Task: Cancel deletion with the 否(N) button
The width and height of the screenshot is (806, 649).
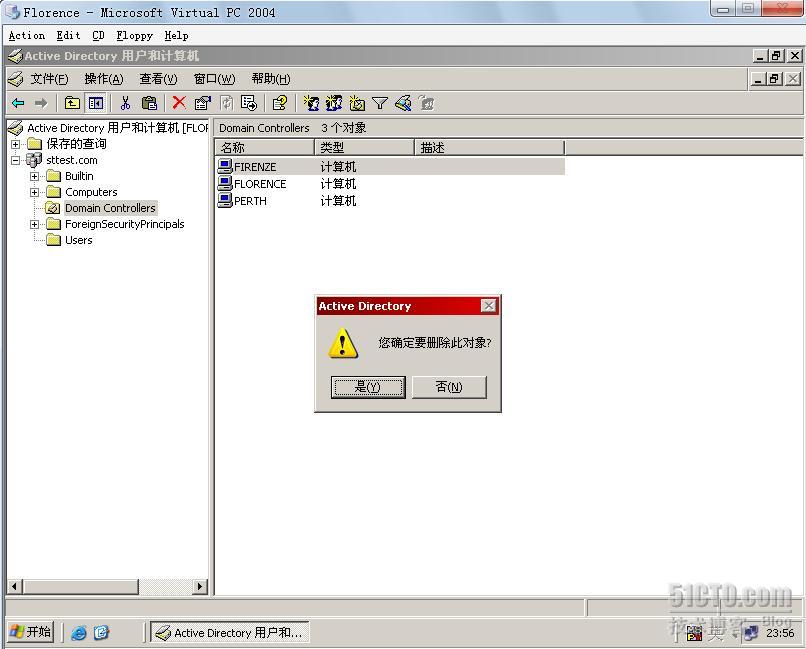Action: pyautogui.click(x=449, y=387)
